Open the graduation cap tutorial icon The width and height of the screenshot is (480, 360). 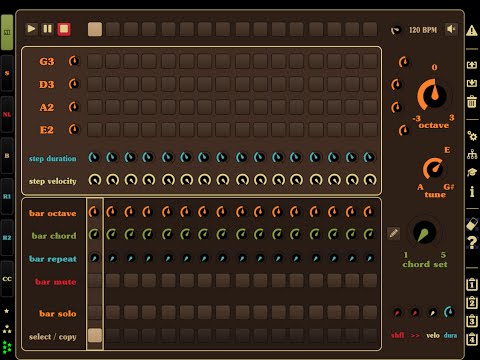(472, 172)
